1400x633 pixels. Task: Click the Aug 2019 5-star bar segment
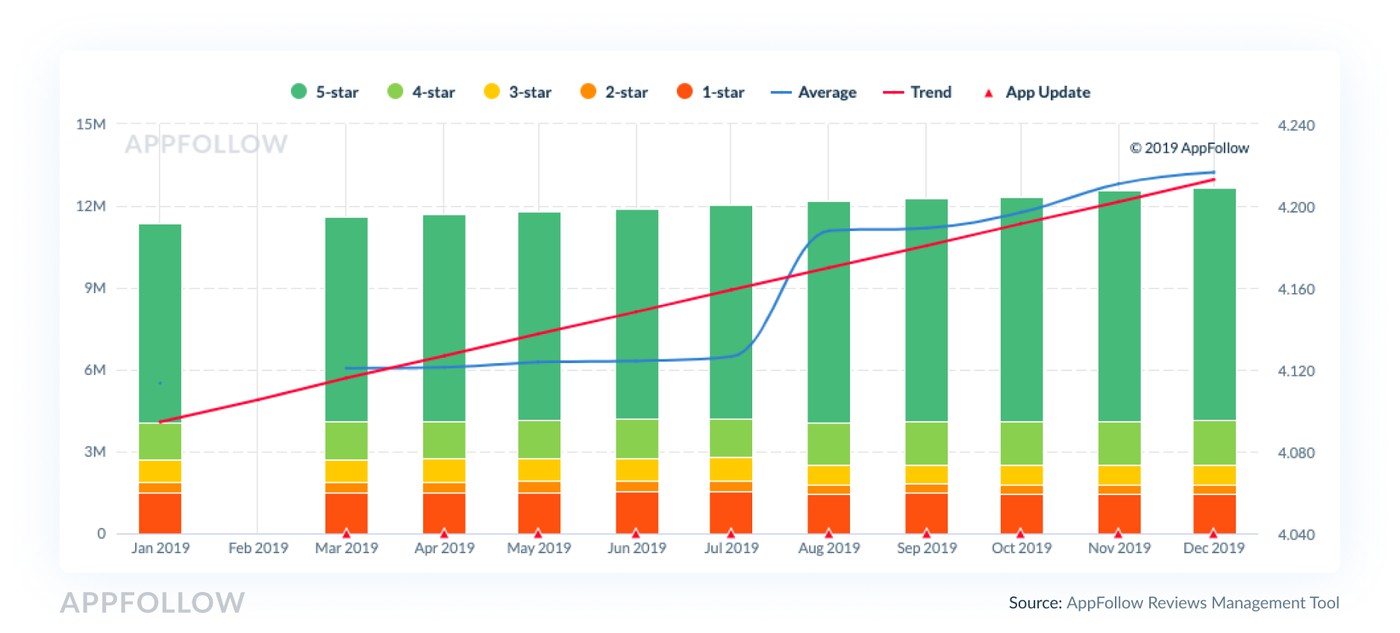(x=829, y=310)
